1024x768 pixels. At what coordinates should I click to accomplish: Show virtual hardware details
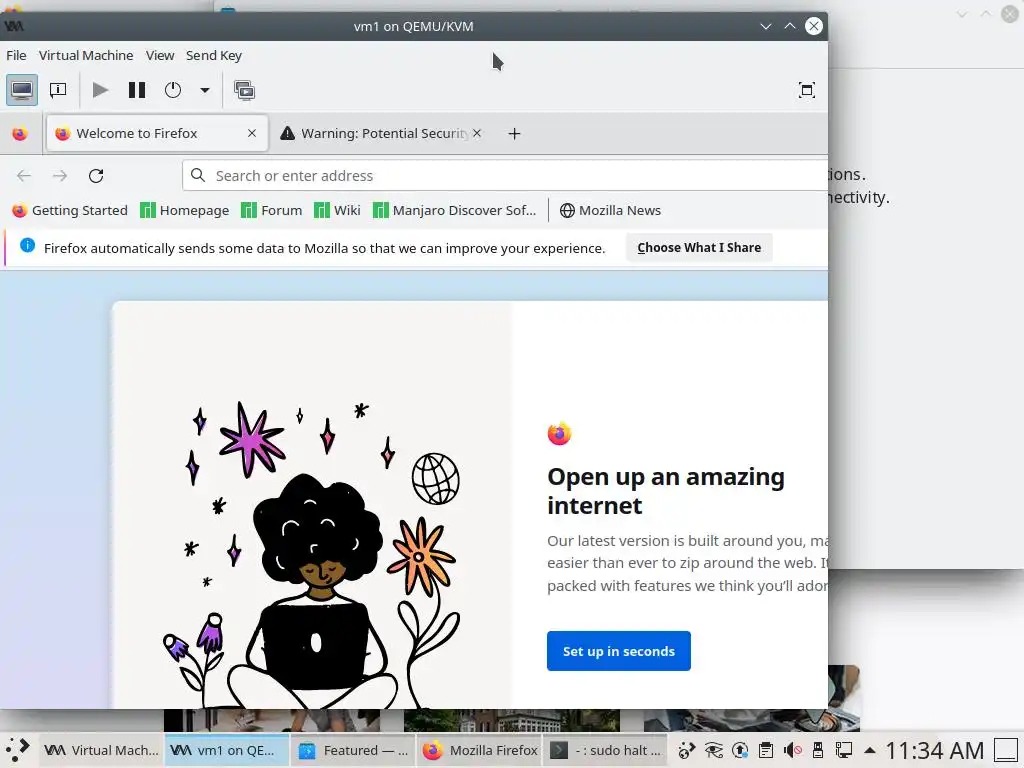[x=58, y=90]
